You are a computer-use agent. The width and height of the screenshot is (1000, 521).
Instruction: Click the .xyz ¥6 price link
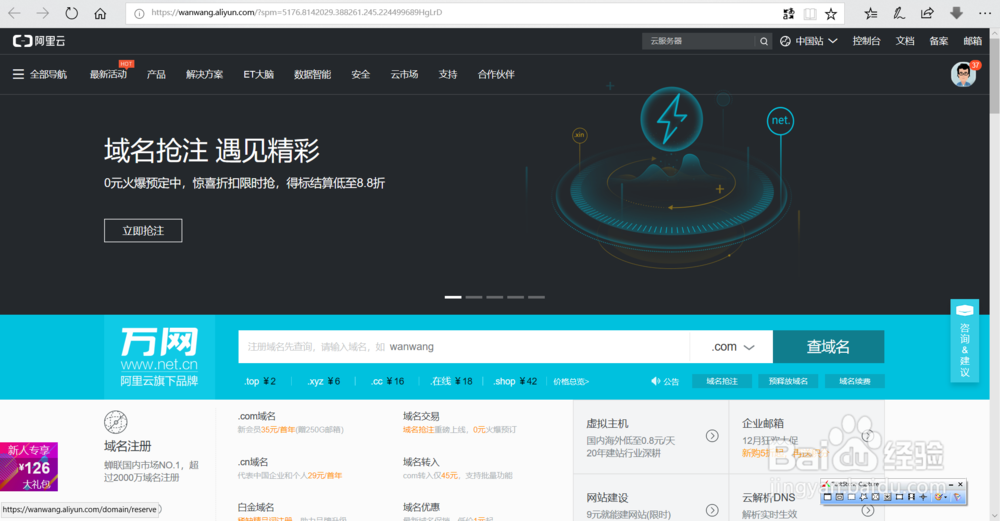click(x=324, y=381)
